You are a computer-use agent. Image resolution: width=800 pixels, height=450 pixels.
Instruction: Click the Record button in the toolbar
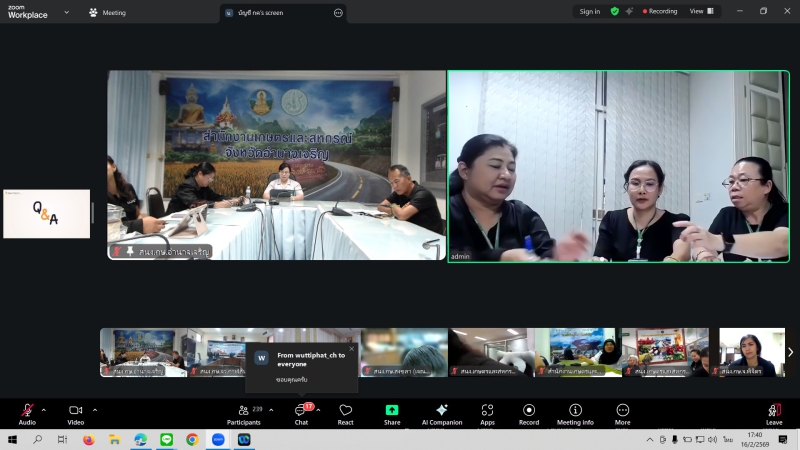tap(529, 411)
